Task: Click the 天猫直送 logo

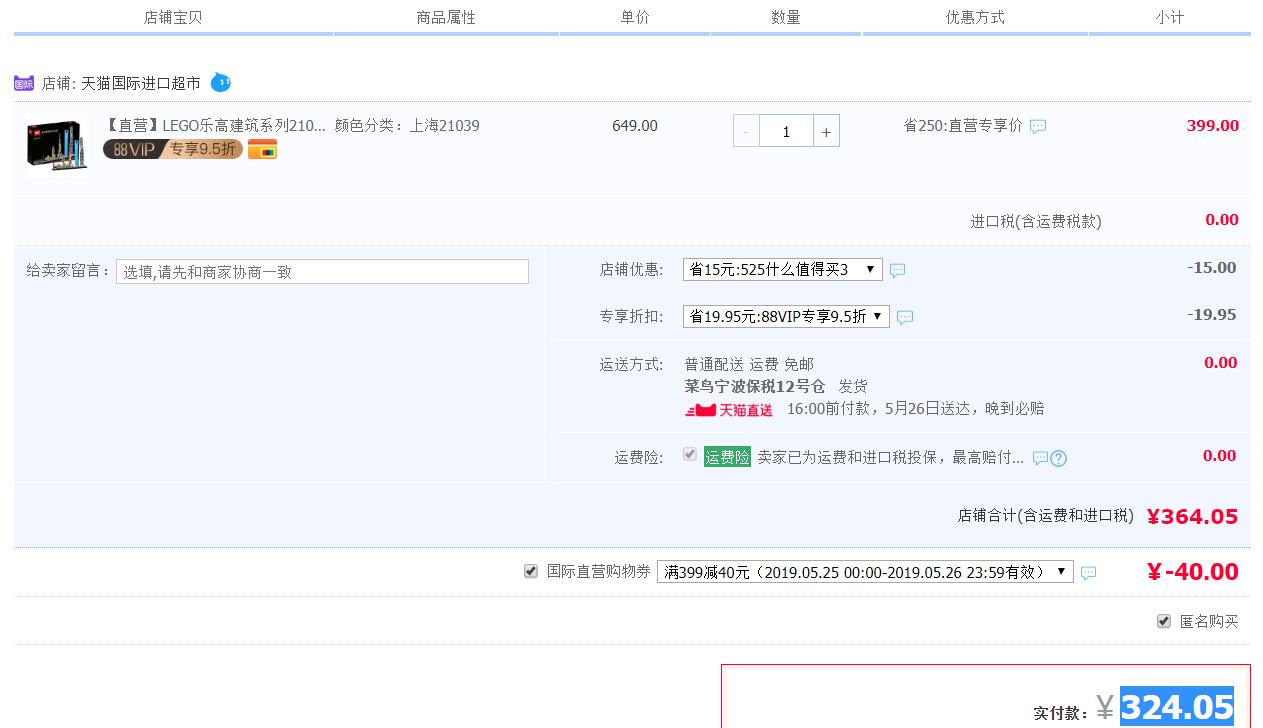Action: (729, 409)
